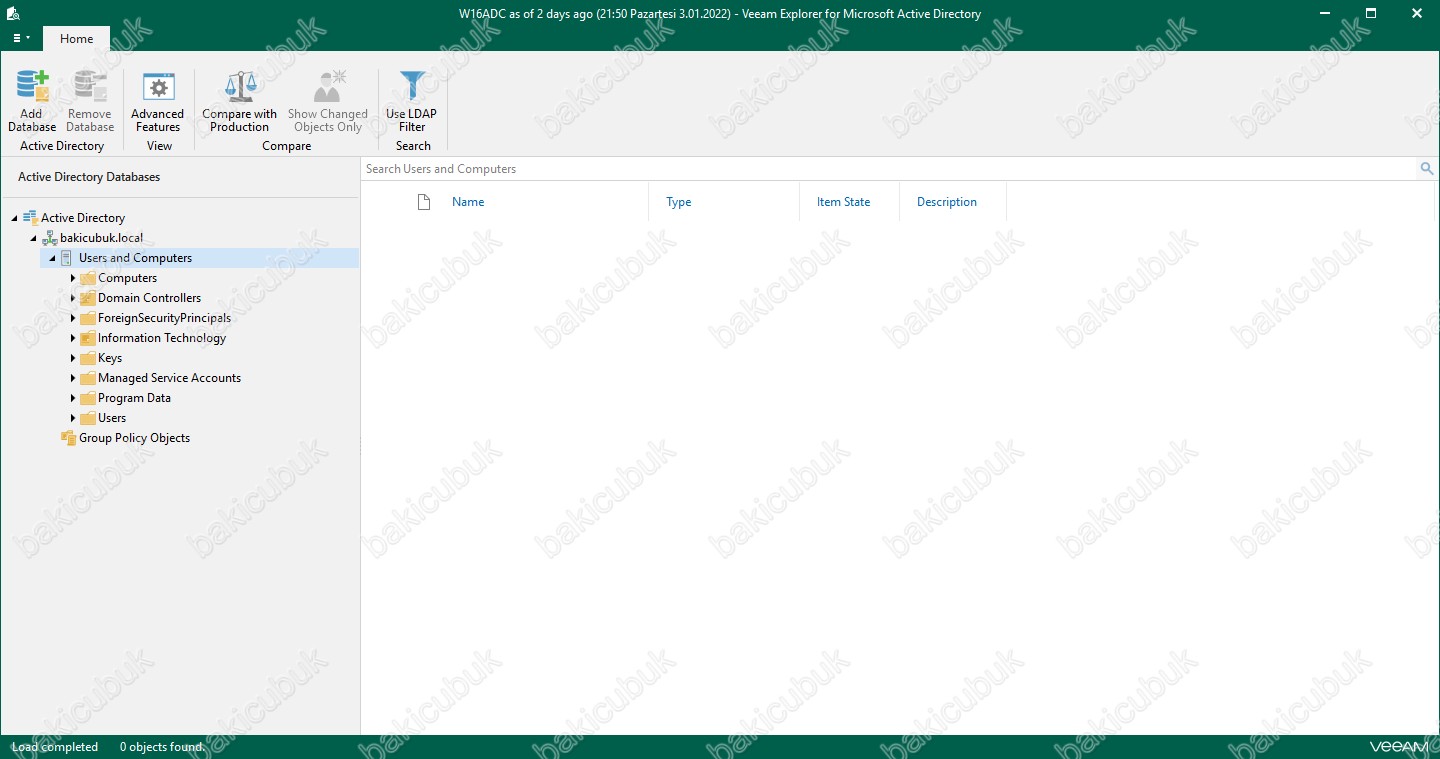Viewport: 1440px width, 759px height.
Task: Sort by the Name column header
Action: tap(468, 202)
